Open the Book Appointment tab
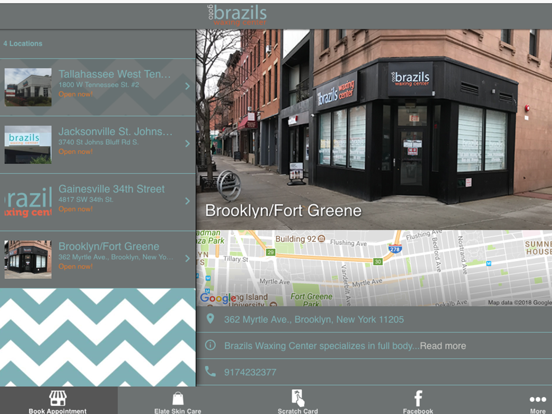The height and width of the screenshot is (414, 552). [58, 401]
